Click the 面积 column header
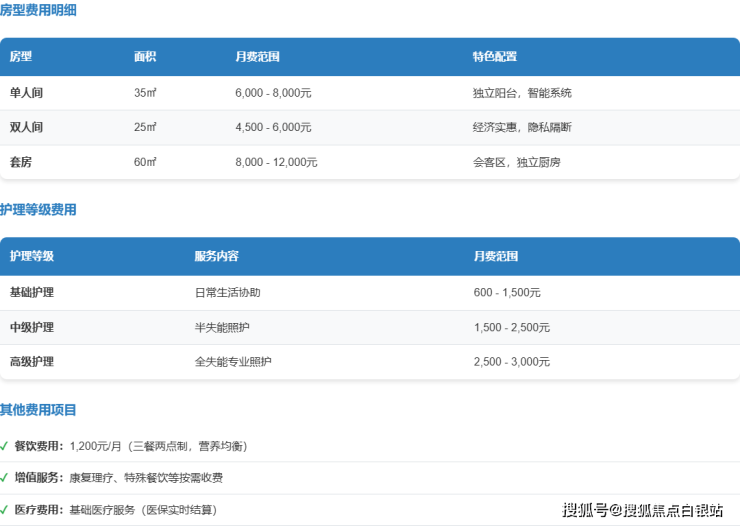This screenshot has height=526, width=740. (x=145, y=57)
